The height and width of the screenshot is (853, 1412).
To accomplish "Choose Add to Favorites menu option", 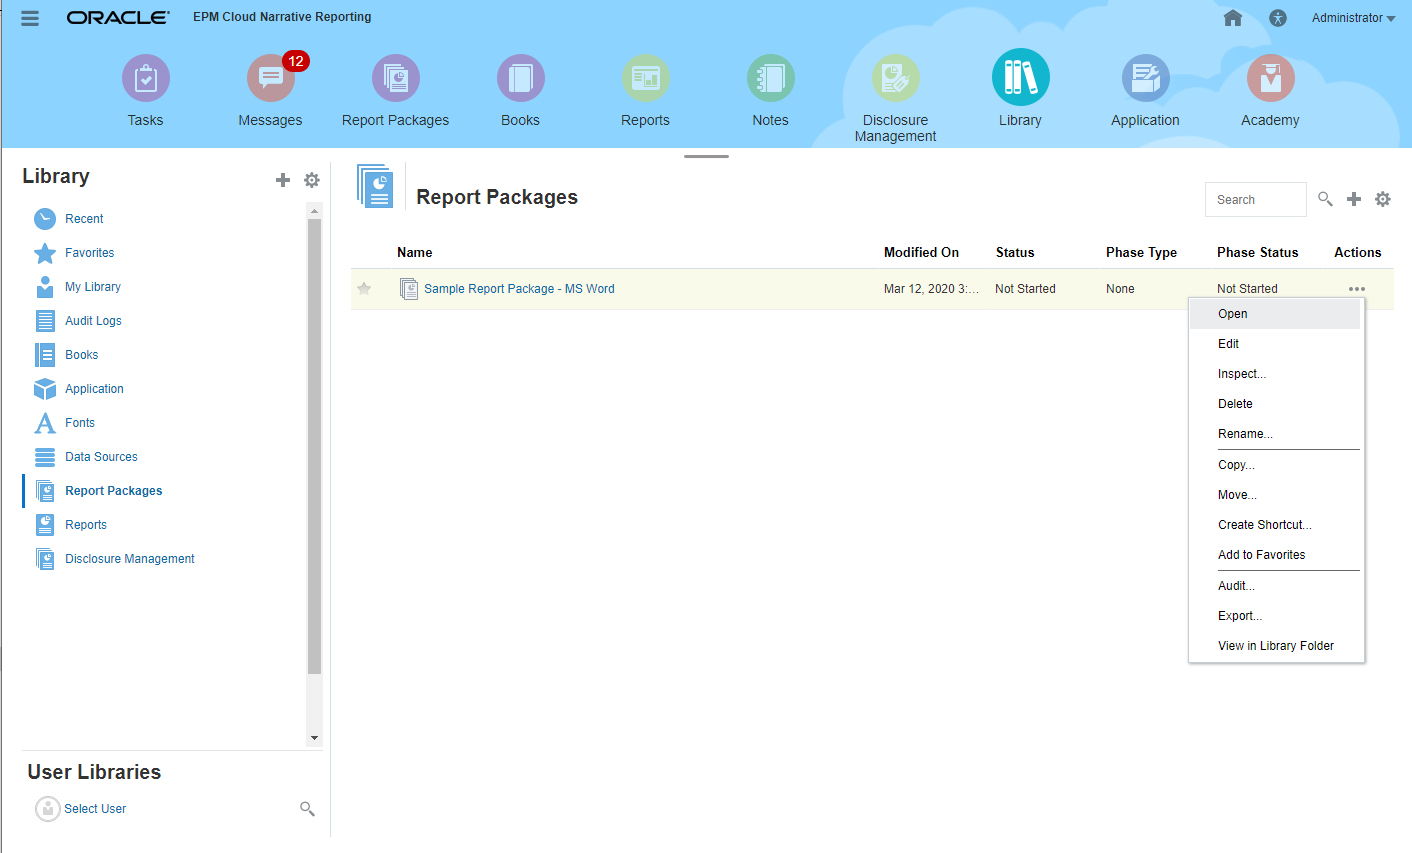I will click(x=1275, y=555).
